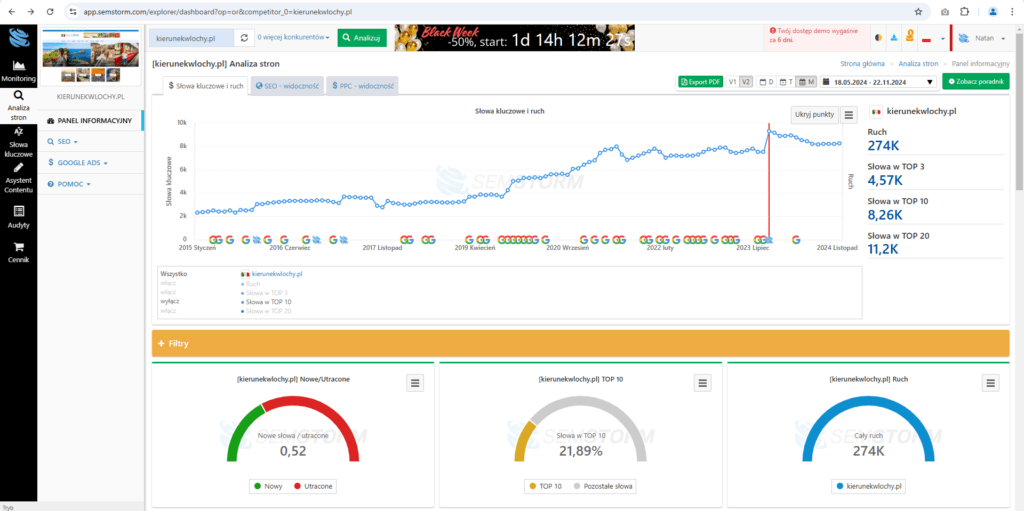Click 'Ukryj punkty' button on chart
Screen dimensions: 1024x511
coord(814,114)
